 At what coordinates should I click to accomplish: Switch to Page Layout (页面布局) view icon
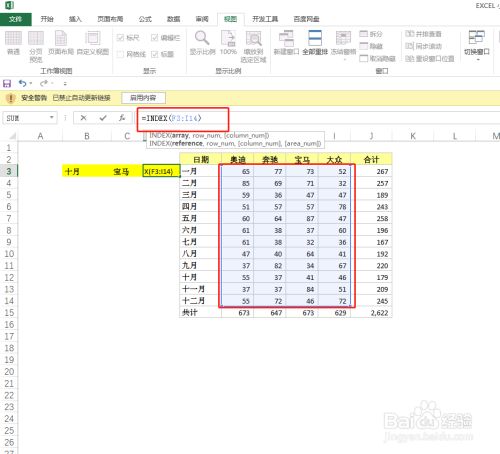(x=61, y=43)
